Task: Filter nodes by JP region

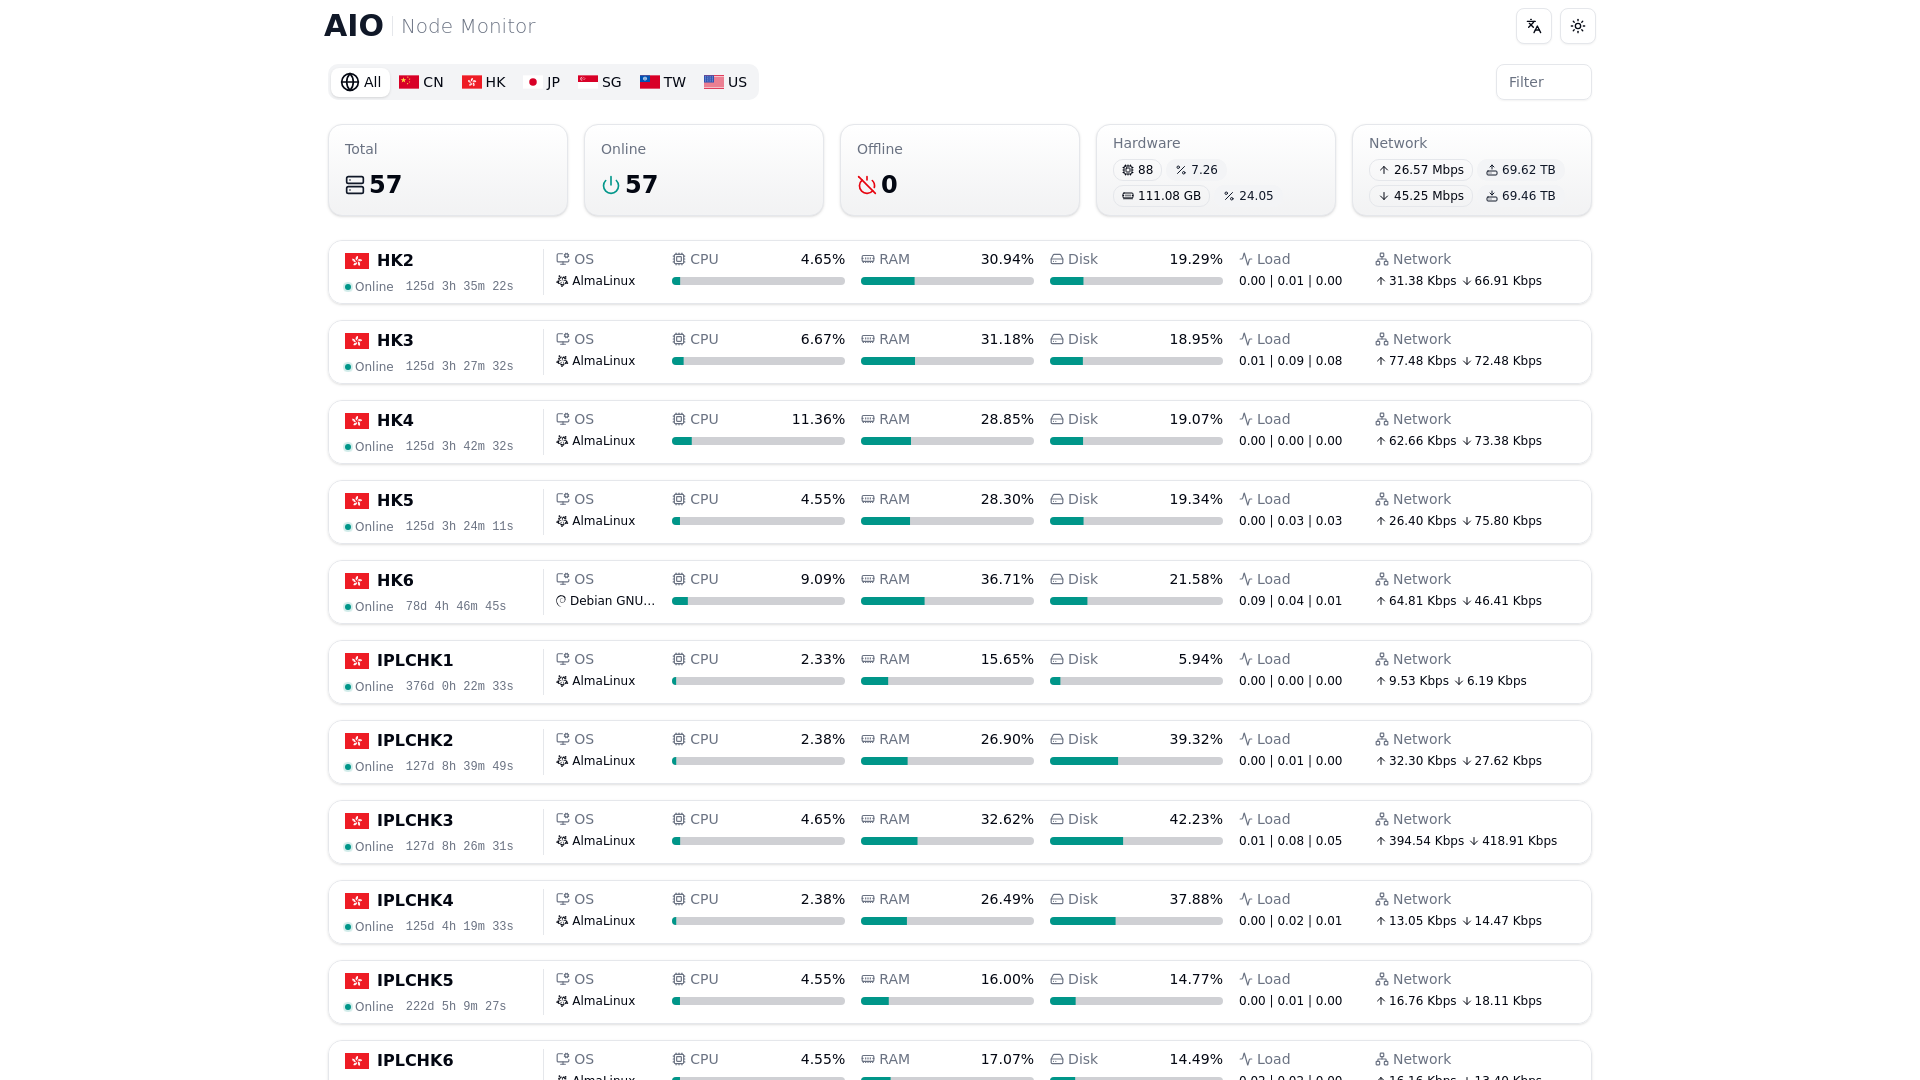Action: tap(543, 82)
